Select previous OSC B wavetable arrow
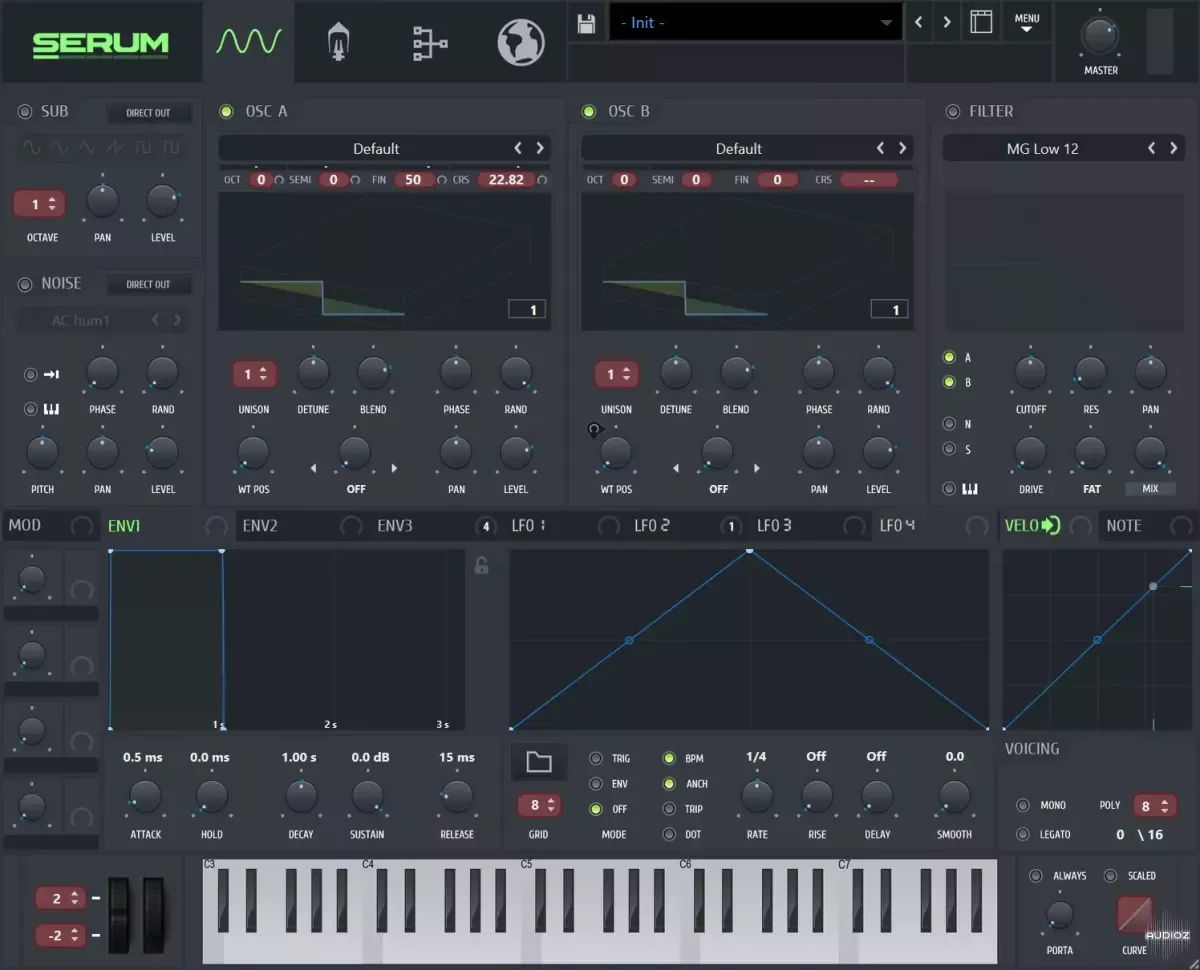 click(x=880, y=148)
